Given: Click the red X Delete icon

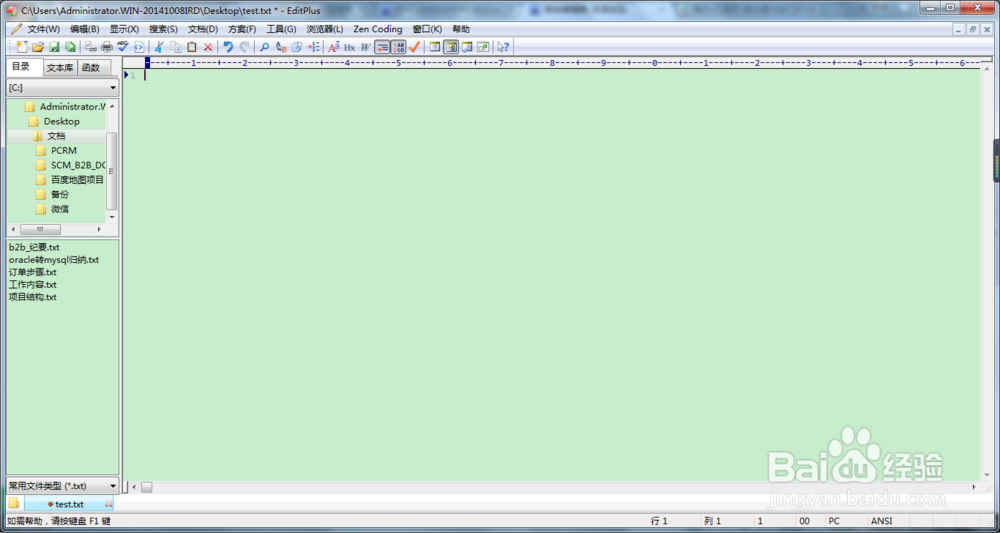Looking at the screenshot, I should (208, 47).
